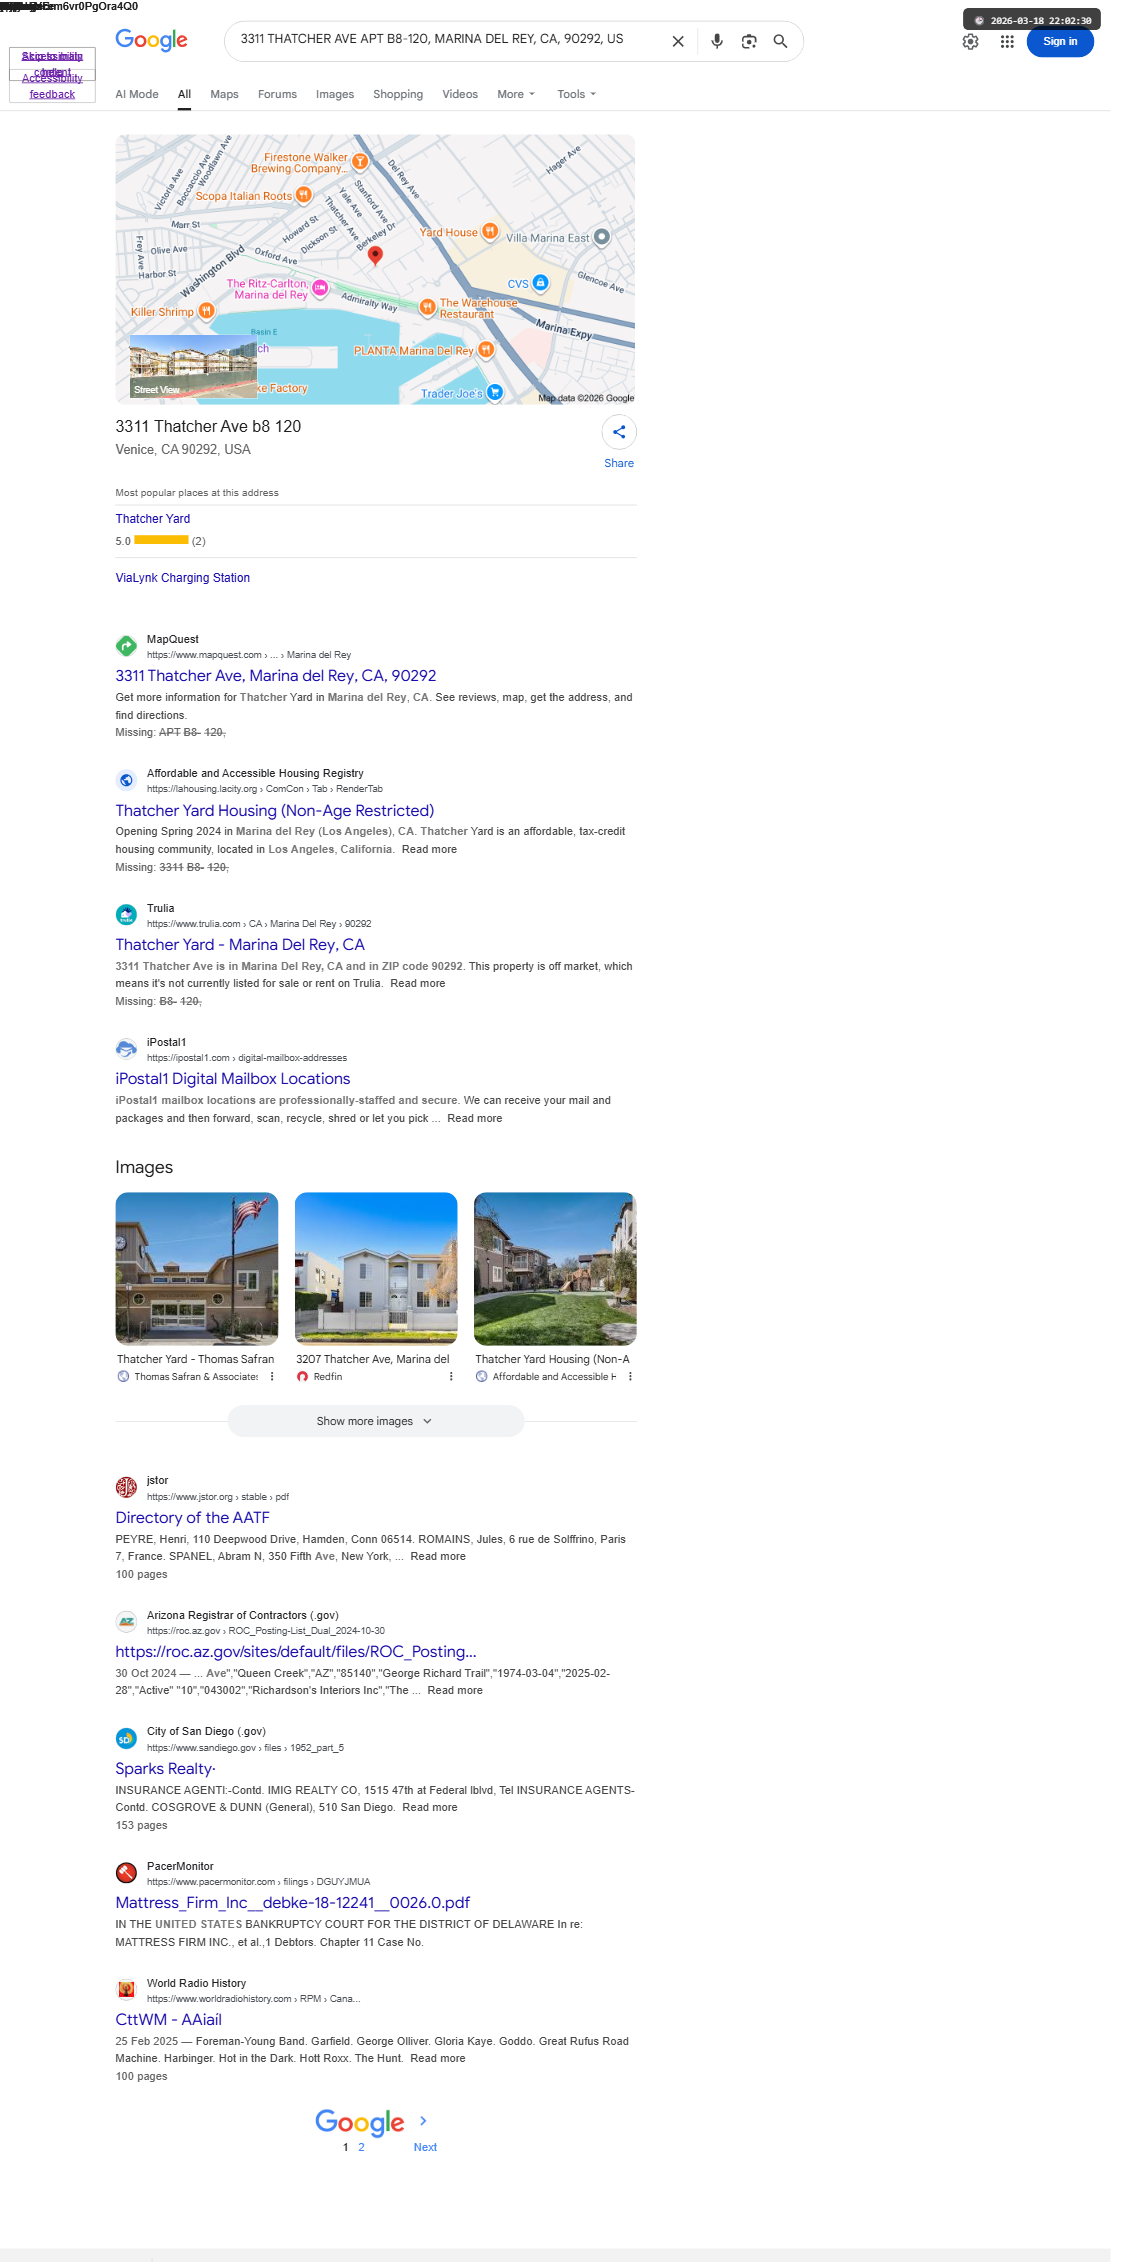Open search by image camera icon

[749, 41]
